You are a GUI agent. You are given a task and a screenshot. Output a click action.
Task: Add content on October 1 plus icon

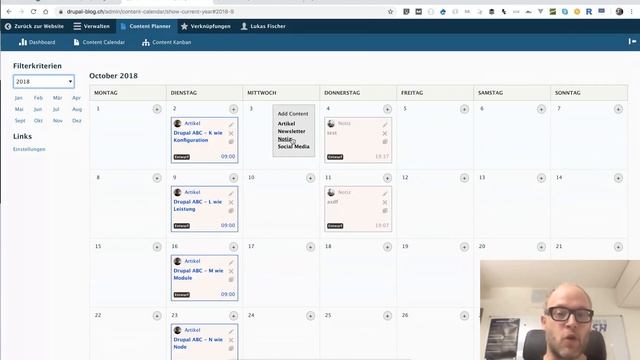157,109
